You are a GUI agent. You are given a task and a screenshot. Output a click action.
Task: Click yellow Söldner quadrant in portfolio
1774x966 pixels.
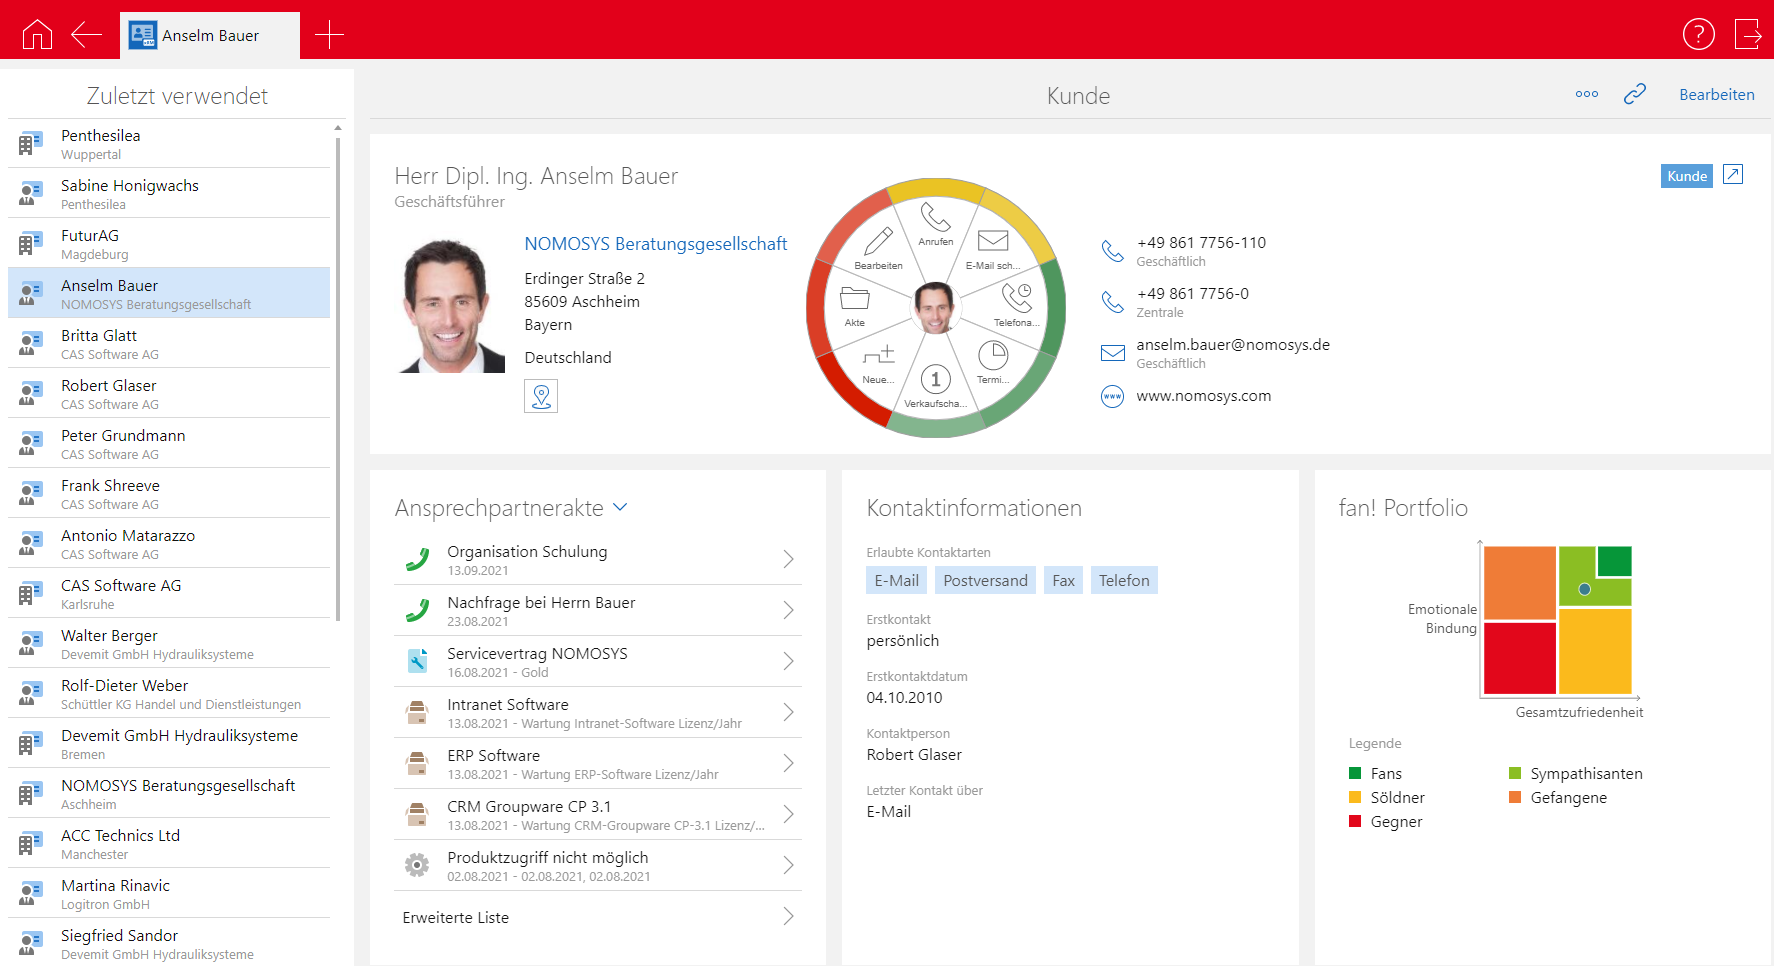(1595, 651)
